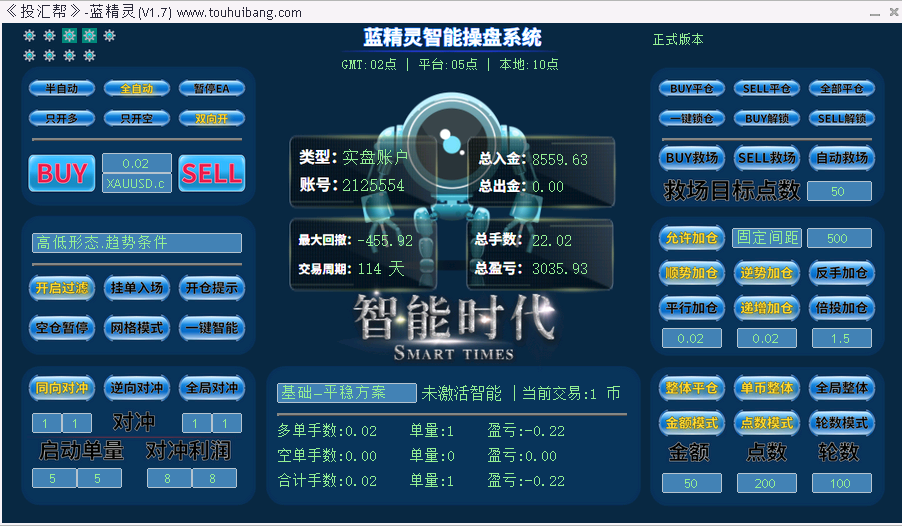902x527 pixels.
Task: Click the 总盈亏 value 3035.93
Action: click(560, 269)
